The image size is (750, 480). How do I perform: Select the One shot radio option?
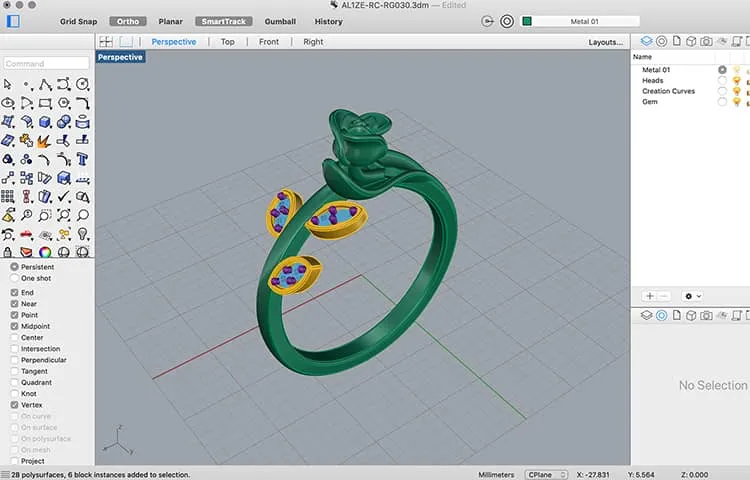(14, 278)
